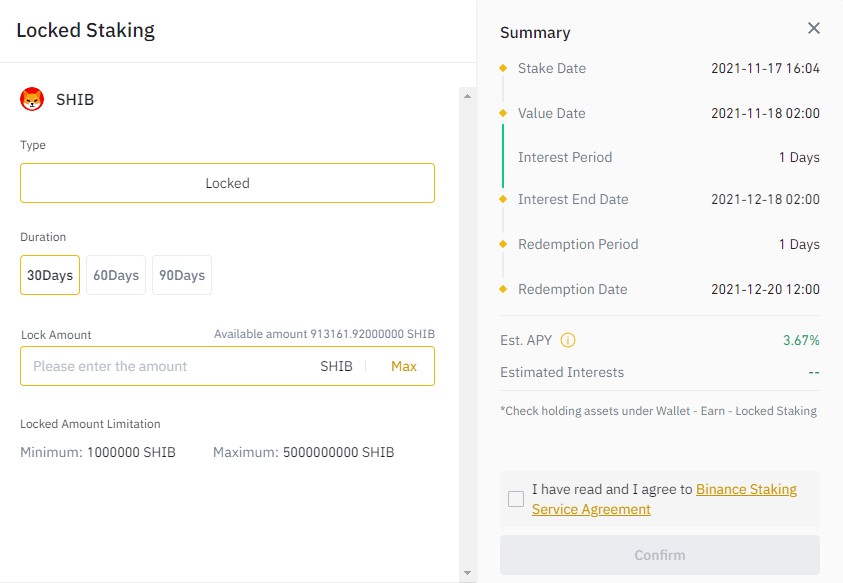Open the Binance Staking link
The width and height of the screenshot is (843, 583).
(x=746, y=489)
